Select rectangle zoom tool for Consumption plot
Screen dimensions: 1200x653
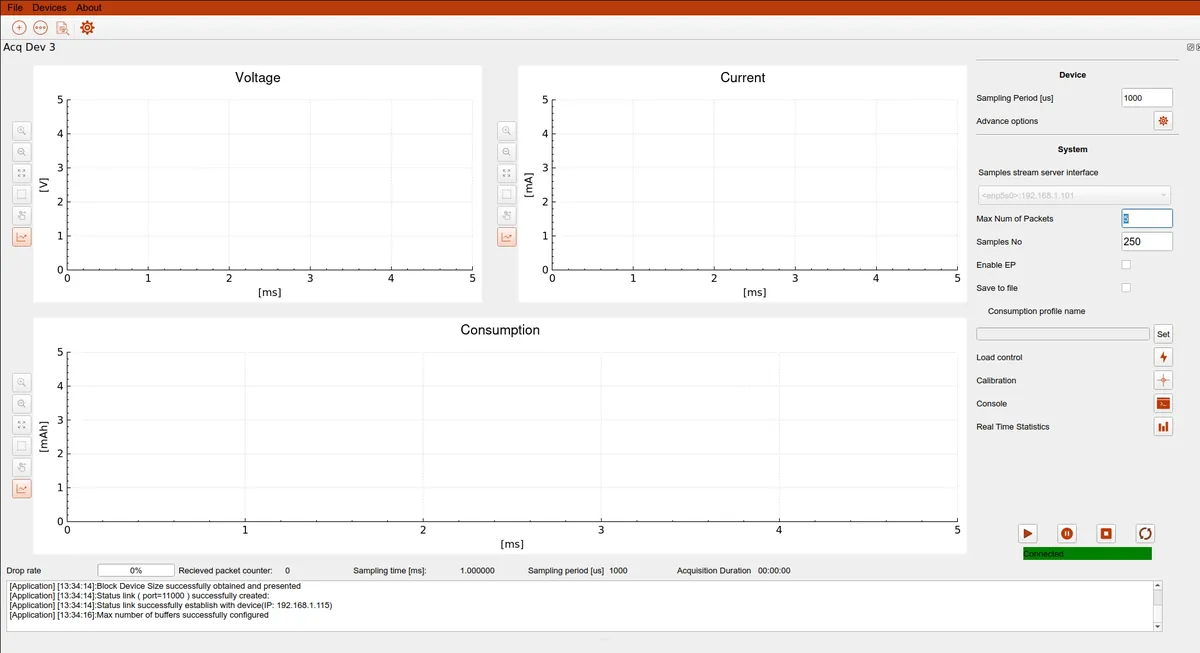[x=22, y=446]
